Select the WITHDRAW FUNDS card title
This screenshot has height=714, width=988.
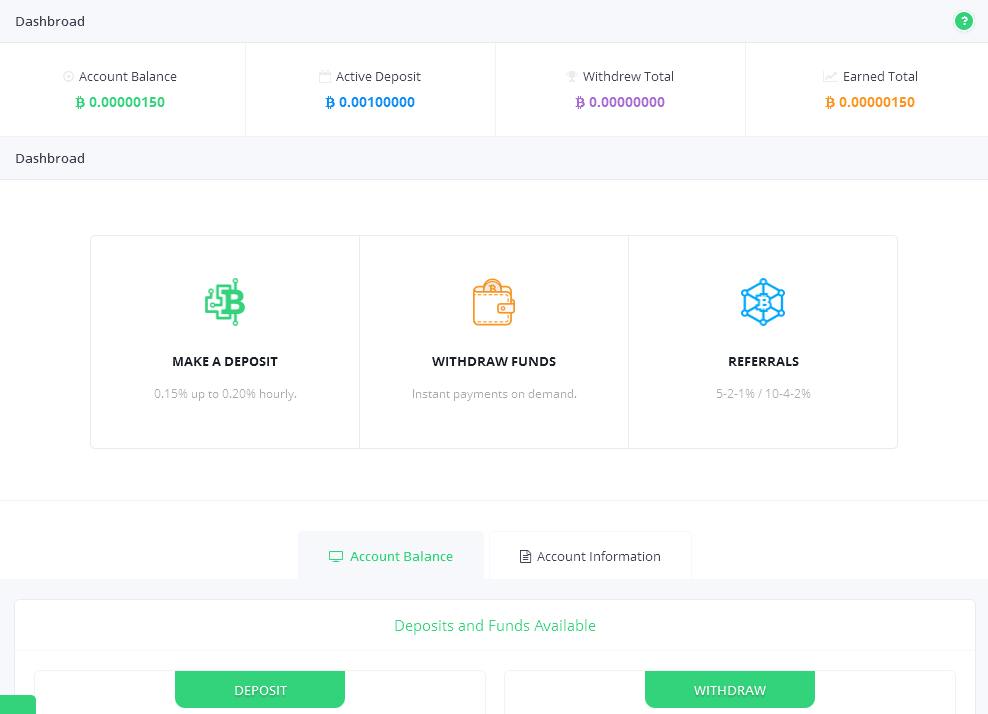[494, 361]
